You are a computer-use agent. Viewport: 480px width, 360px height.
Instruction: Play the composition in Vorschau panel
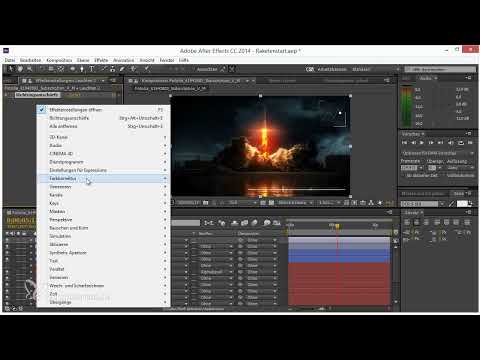click(x=422, y=143)
